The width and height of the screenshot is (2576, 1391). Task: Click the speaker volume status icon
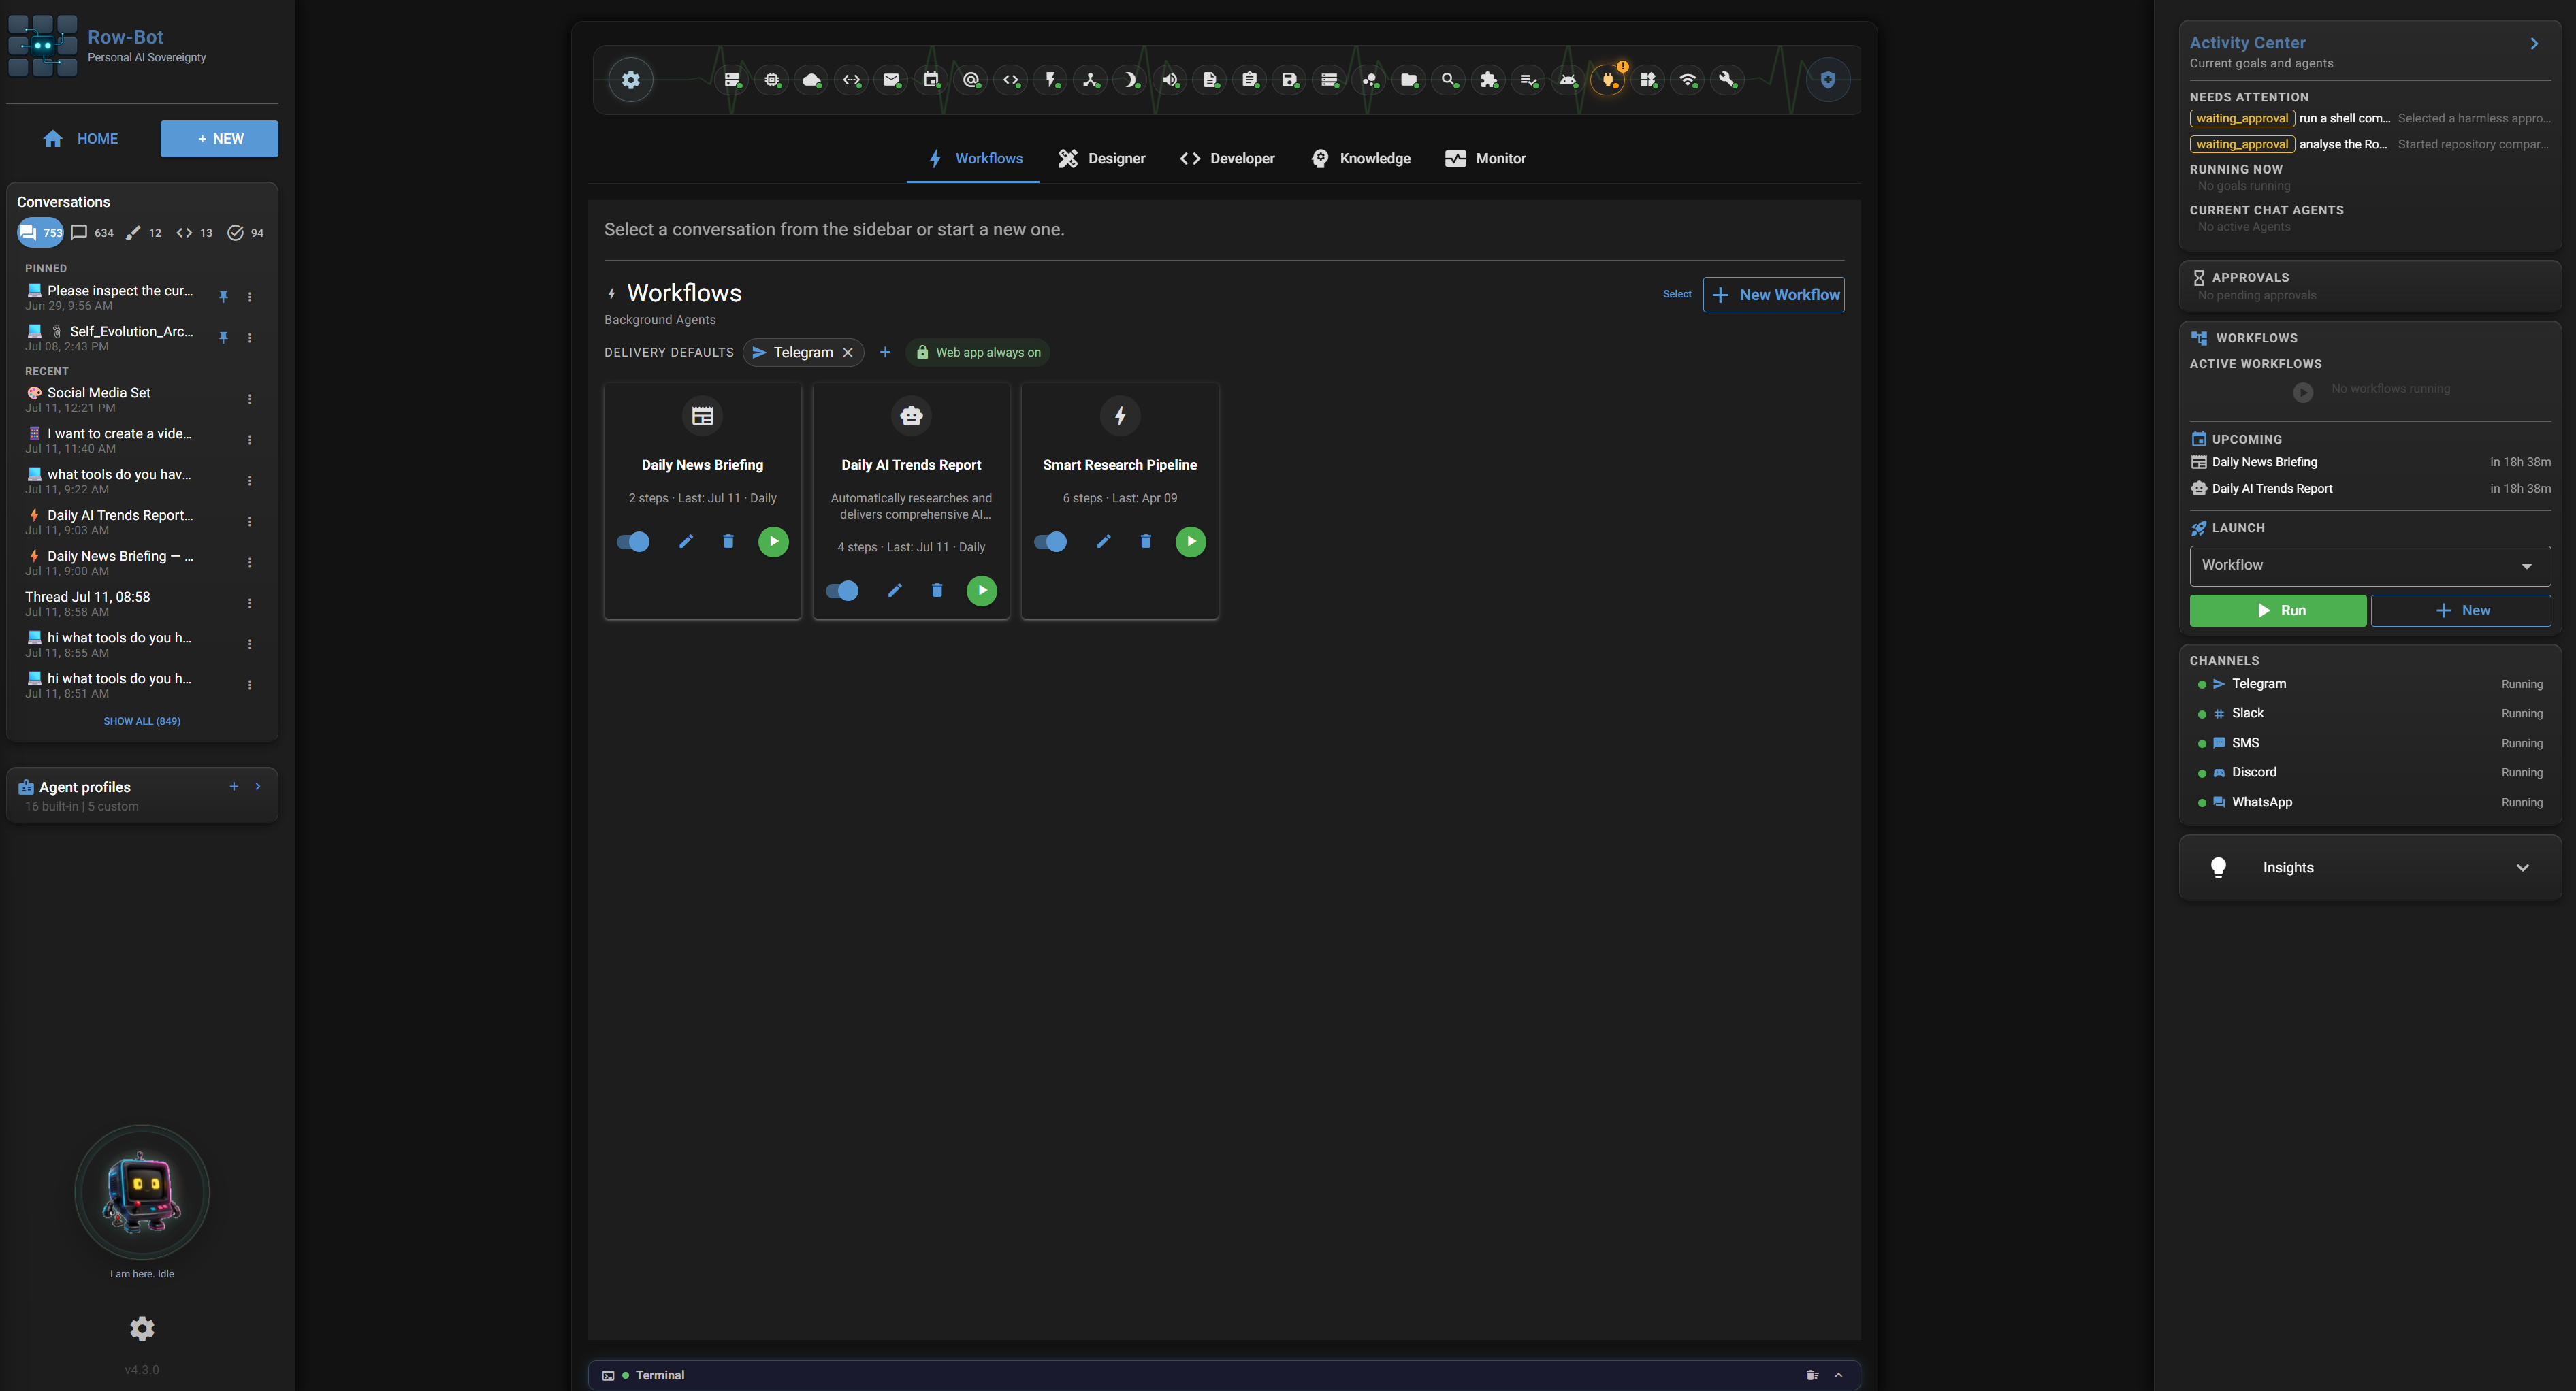coord(1170,80)
